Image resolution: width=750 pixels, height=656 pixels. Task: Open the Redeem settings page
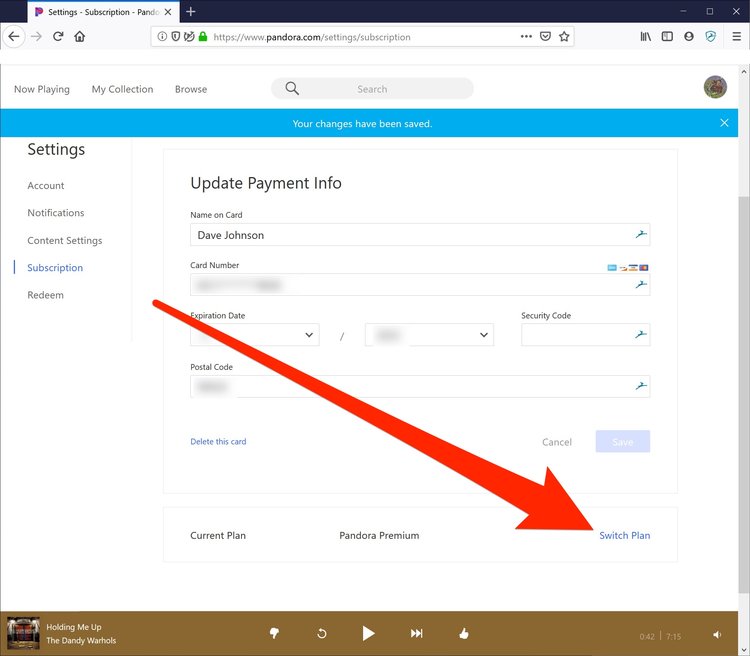45,295
